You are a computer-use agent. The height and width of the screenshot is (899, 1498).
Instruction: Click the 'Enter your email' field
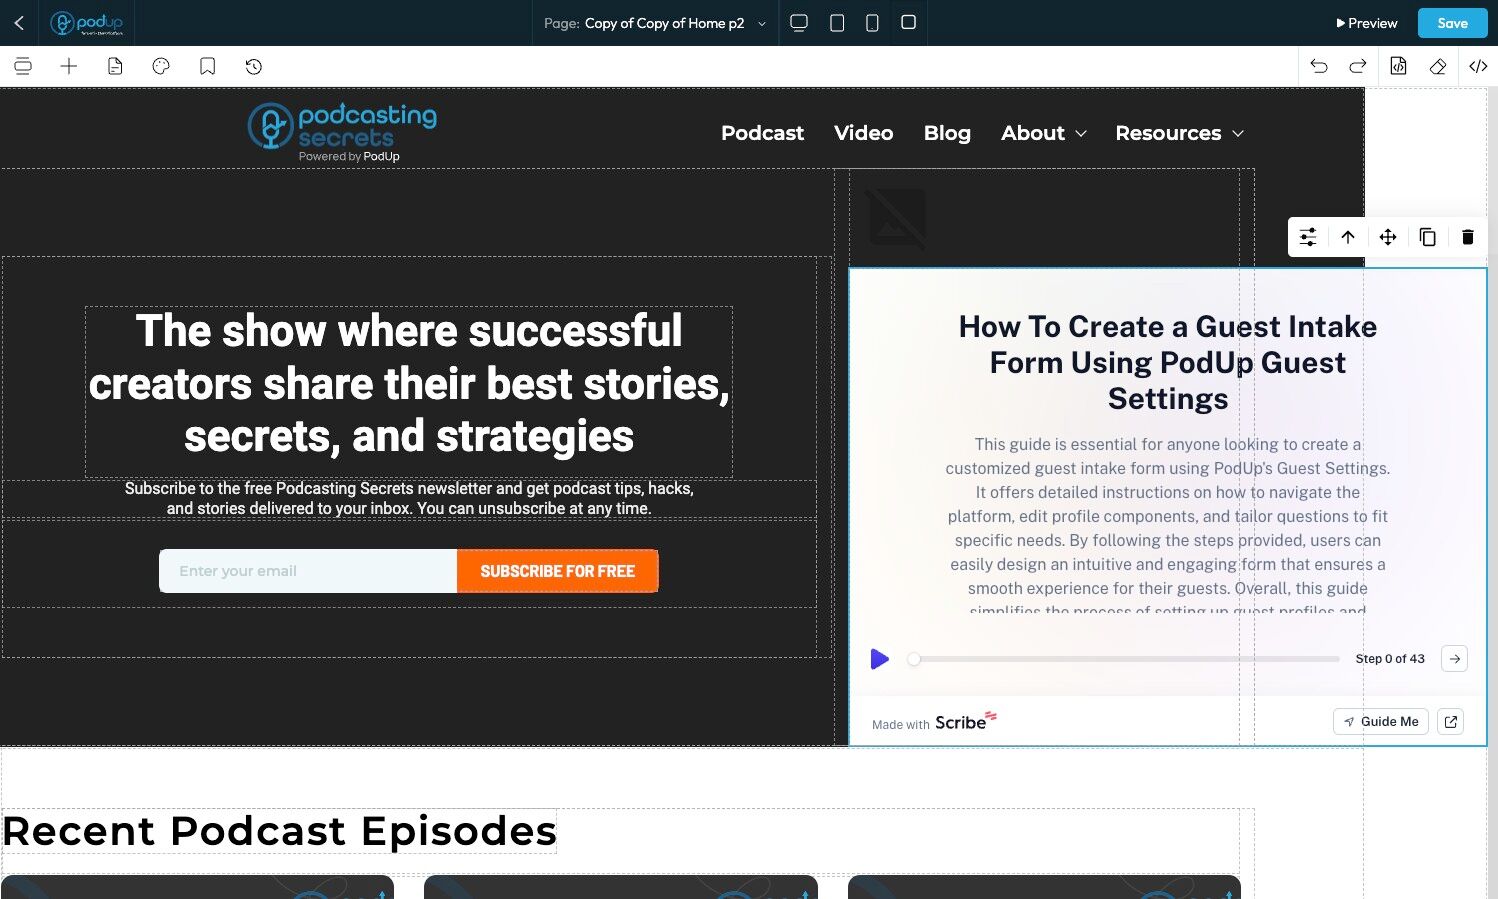tap(308, 571)
